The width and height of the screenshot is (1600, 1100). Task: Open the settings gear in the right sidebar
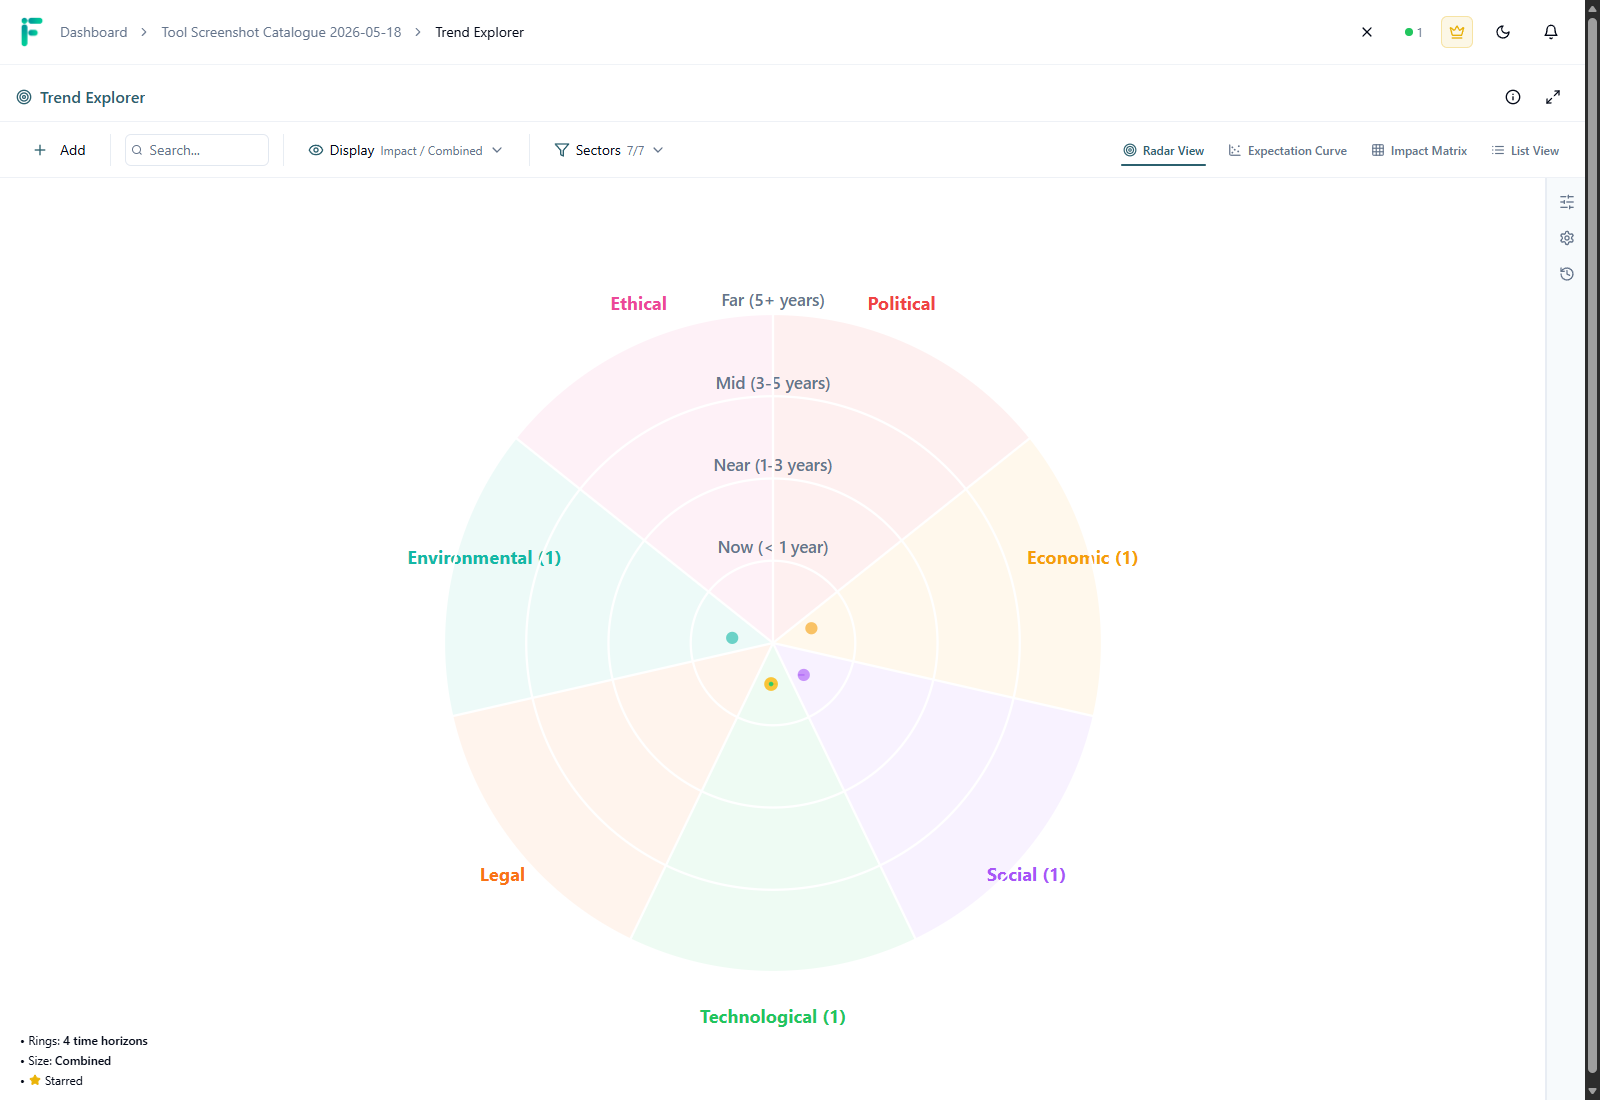[1567, 238]
